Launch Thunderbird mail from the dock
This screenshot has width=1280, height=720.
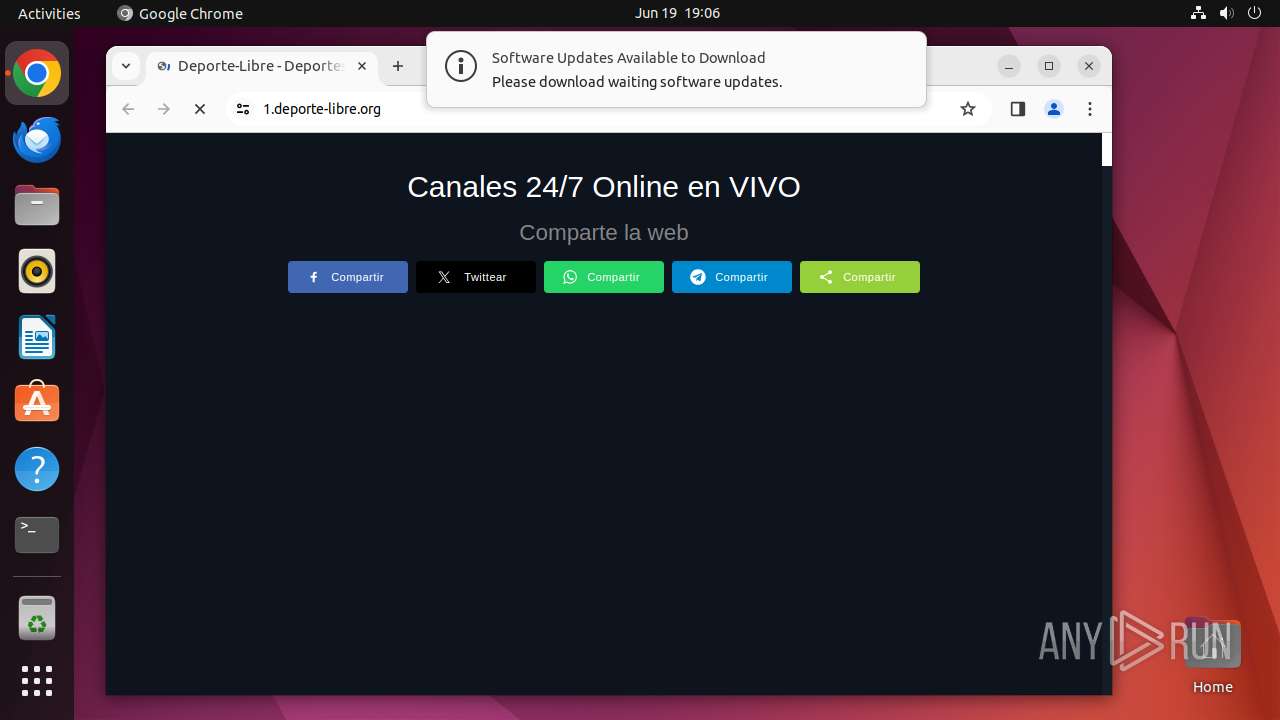[x=37, y=139]
